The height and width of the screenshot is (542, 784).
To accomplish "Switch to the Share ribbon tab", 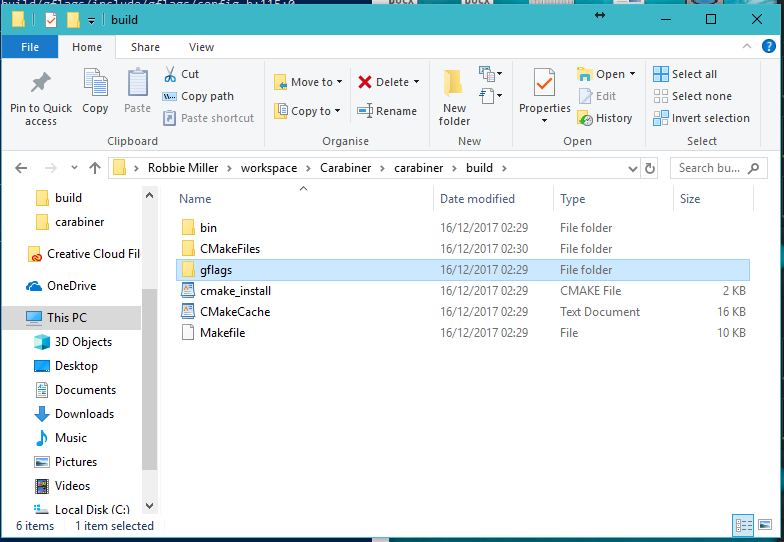I will point(146,47).
